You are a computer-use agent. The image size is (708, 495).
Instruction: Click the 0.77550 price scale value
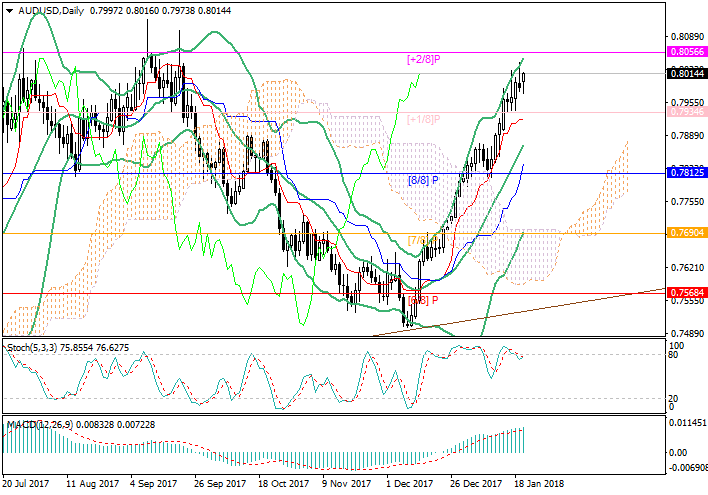687,201
